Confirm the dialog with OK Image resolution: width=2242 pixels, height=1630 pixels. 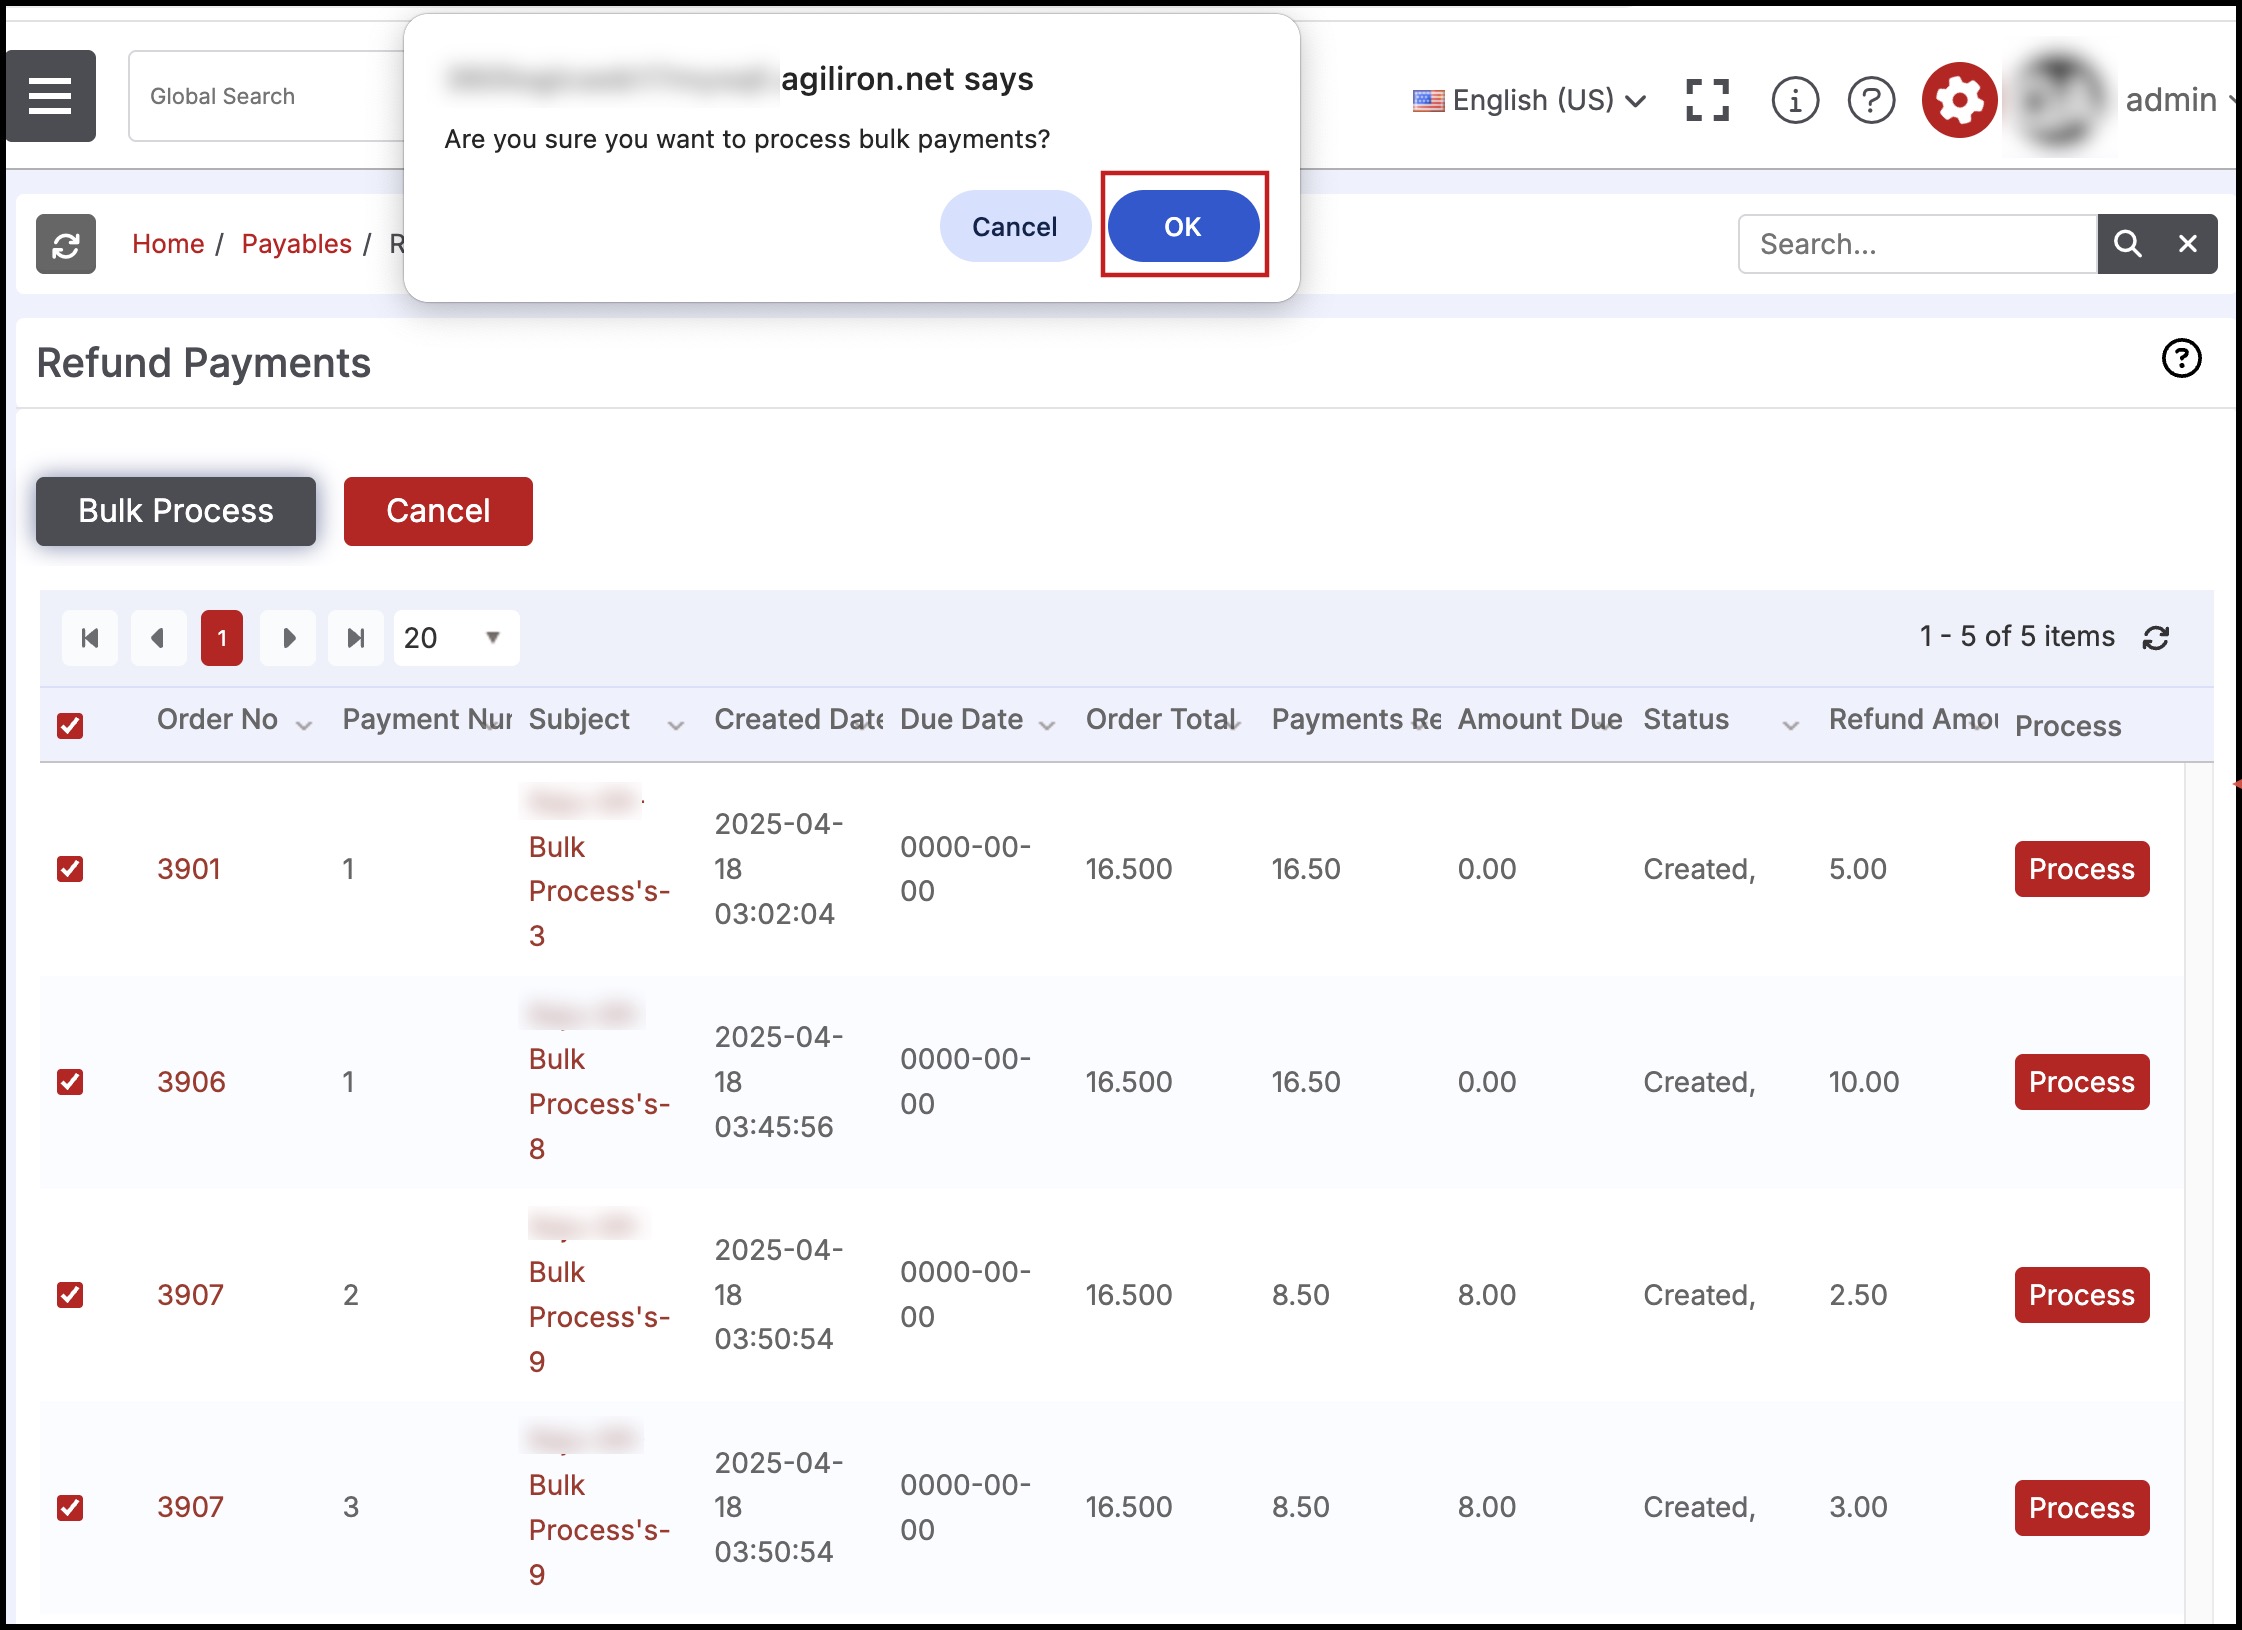(1183, 226)
